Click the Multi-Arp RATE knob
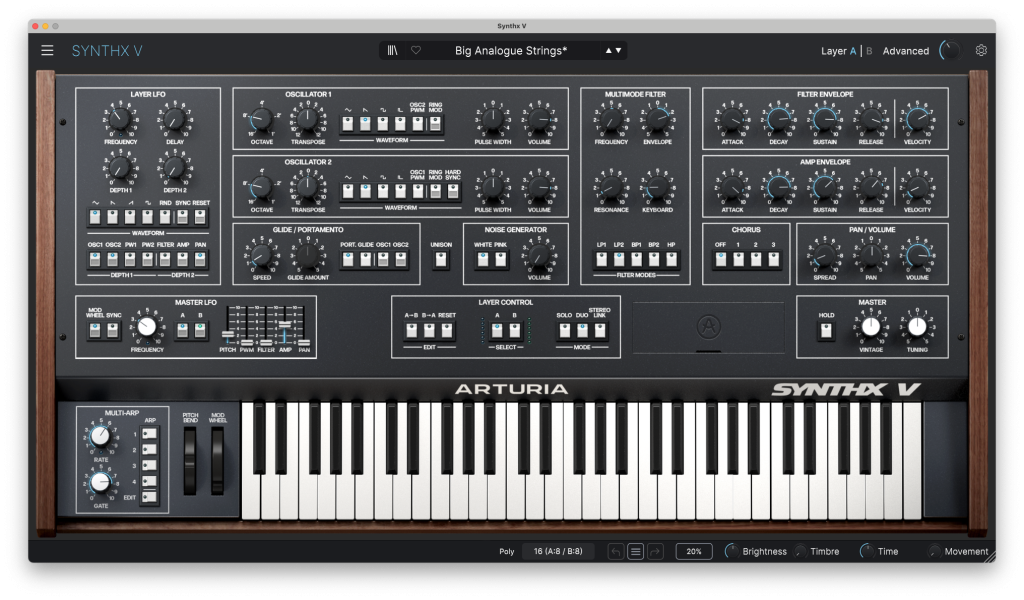 click(x=100, y=436)
